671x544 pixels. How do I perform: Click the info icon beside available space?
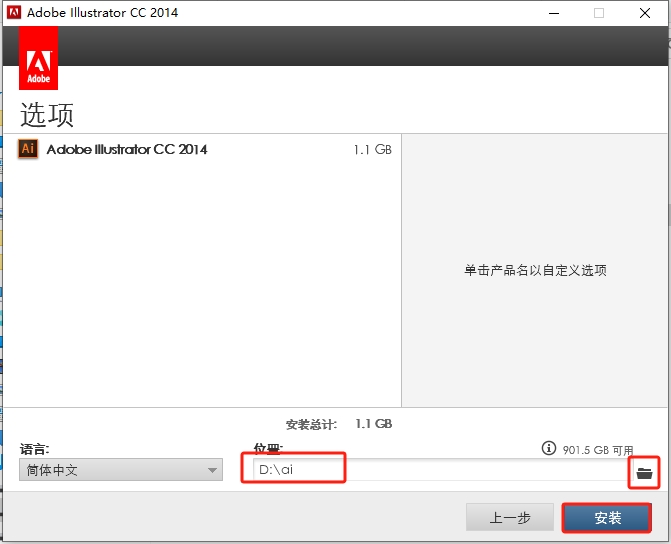pos(549,448)
